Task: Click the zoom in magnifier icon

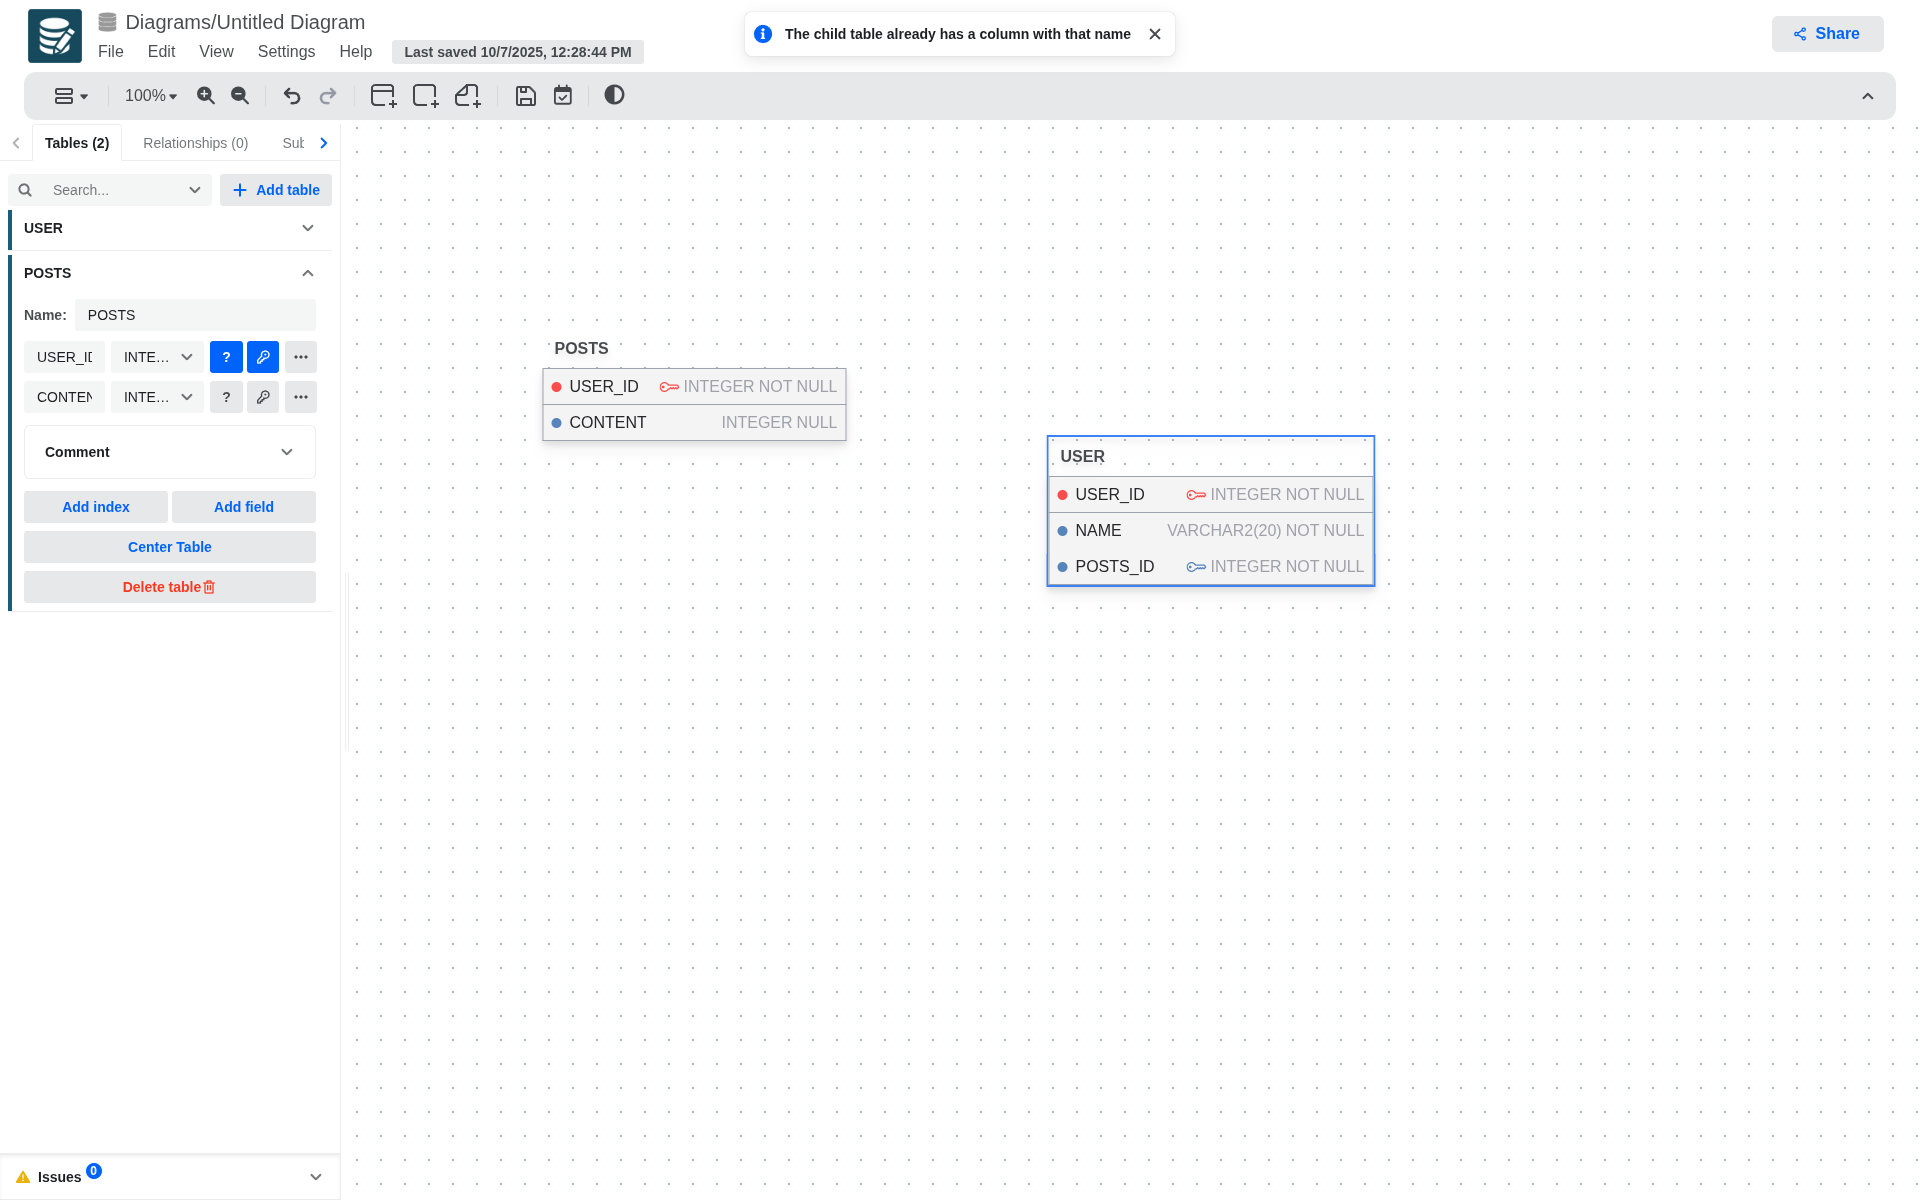Action: [206, 96]
